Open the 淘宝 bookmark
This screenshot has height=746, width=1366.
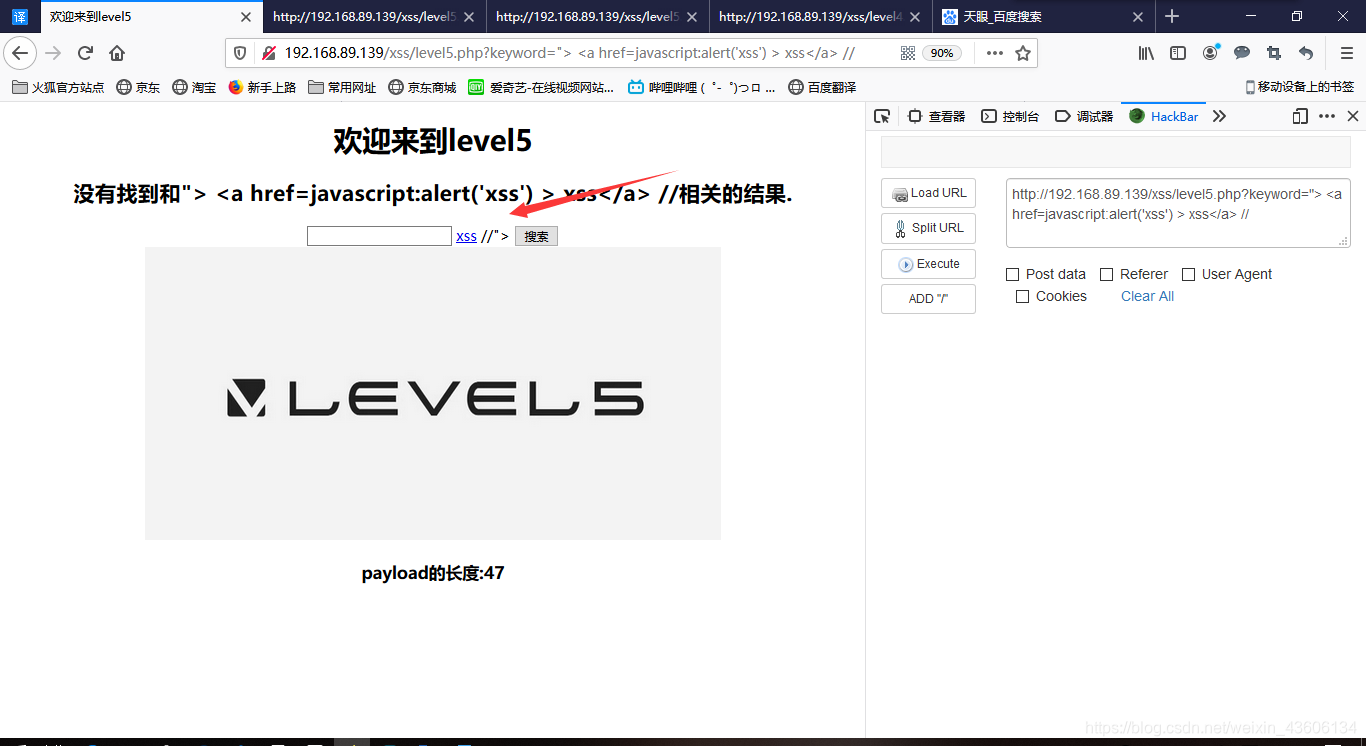point(194,87)
